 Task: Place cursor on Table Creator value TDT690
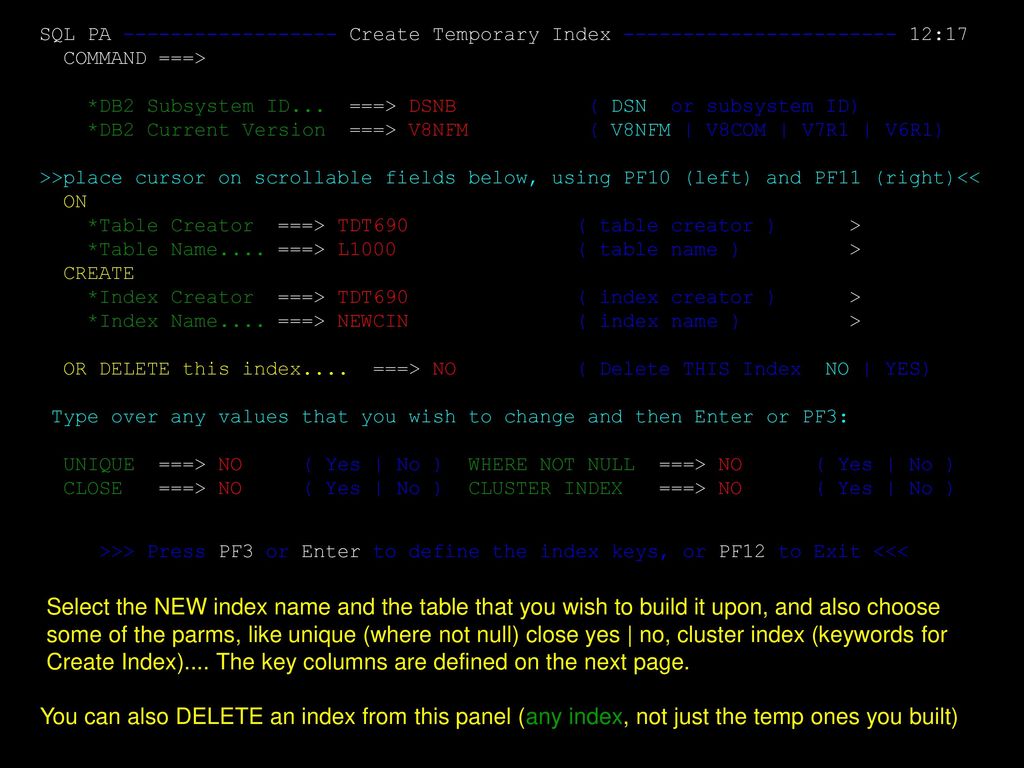tap(372, 225)
